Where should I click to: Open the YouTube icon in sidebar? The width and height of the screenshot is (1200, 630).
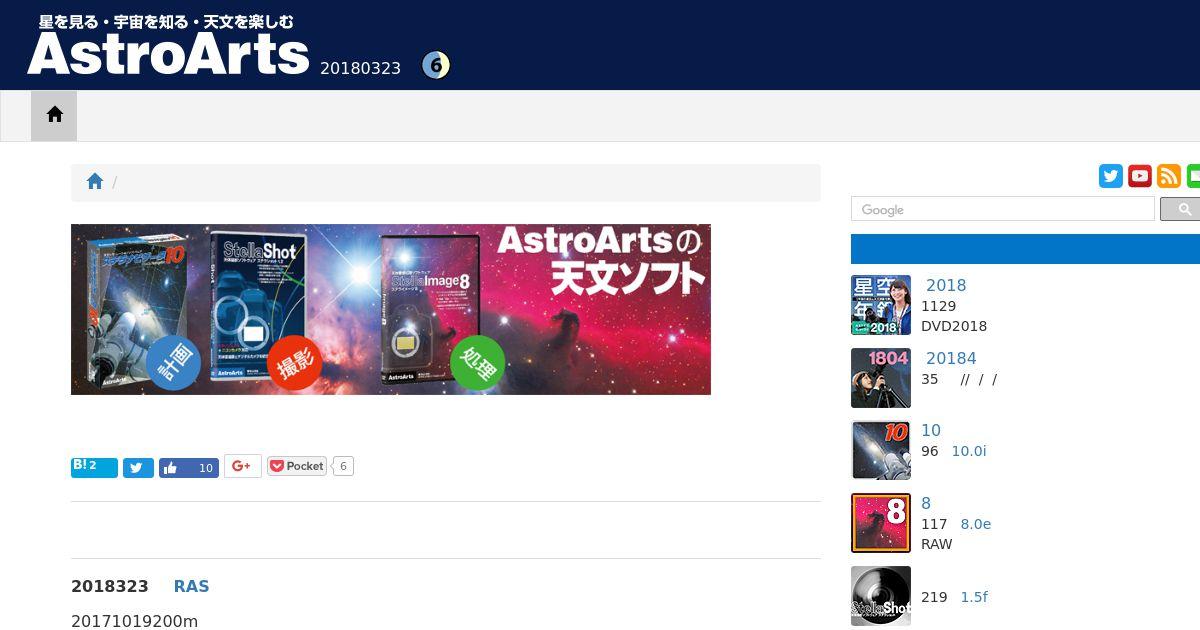tap(1140, 176)
